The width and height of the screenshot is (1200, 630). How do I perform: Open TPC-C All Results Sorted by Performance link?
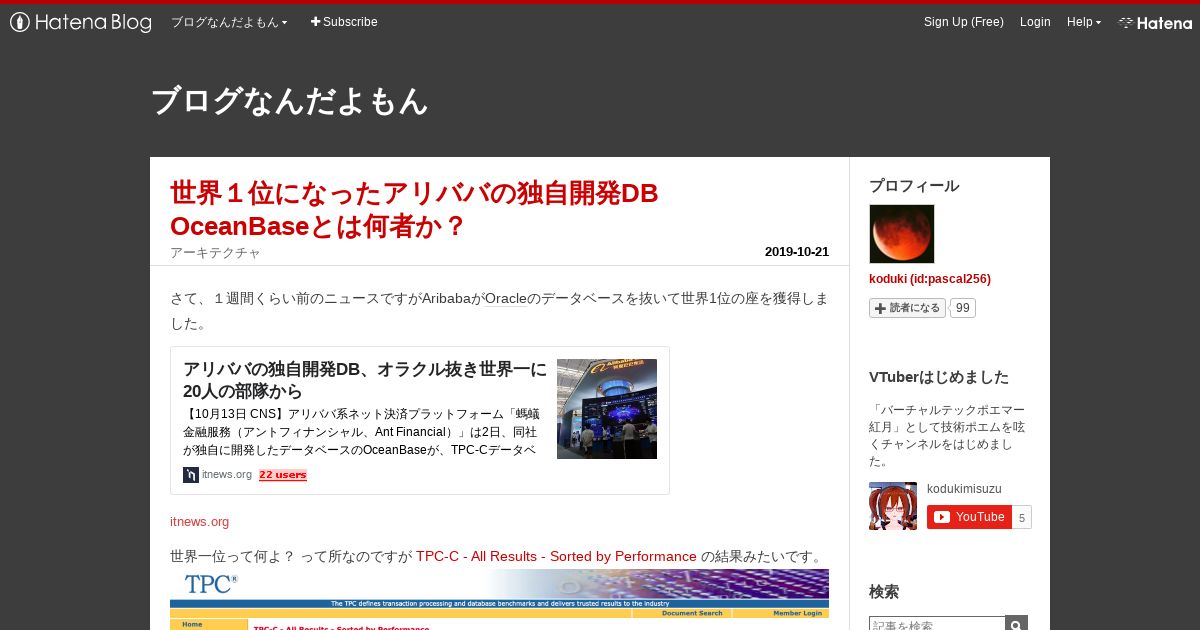(556, 556)
